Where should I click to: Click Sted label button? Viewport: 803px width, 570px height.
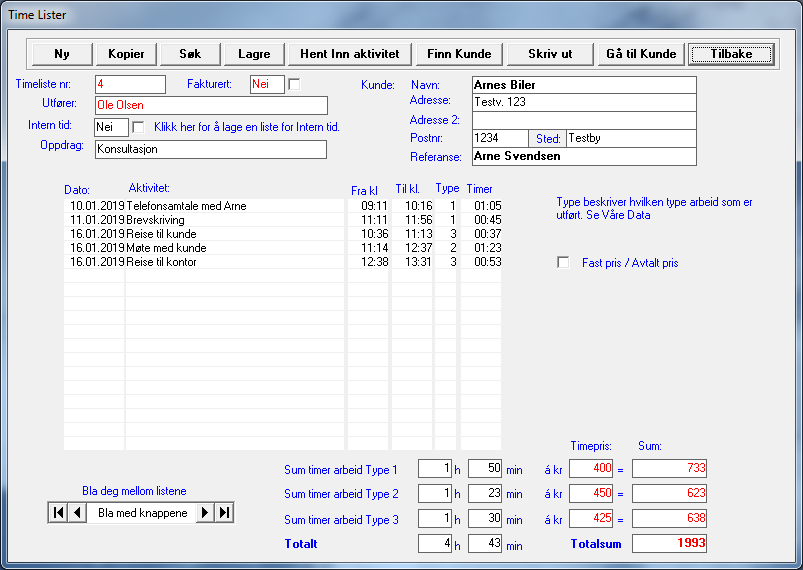click(547, 139)
